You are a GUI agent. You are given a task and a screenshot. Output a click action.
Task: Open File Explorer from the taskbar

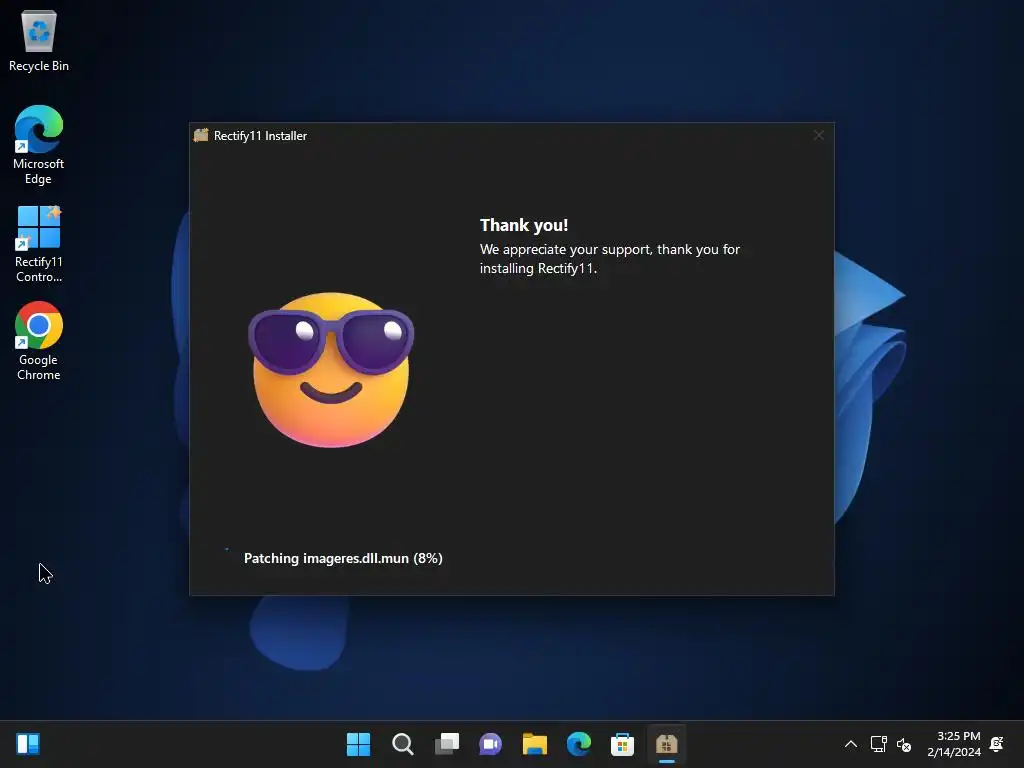(535, 744)
